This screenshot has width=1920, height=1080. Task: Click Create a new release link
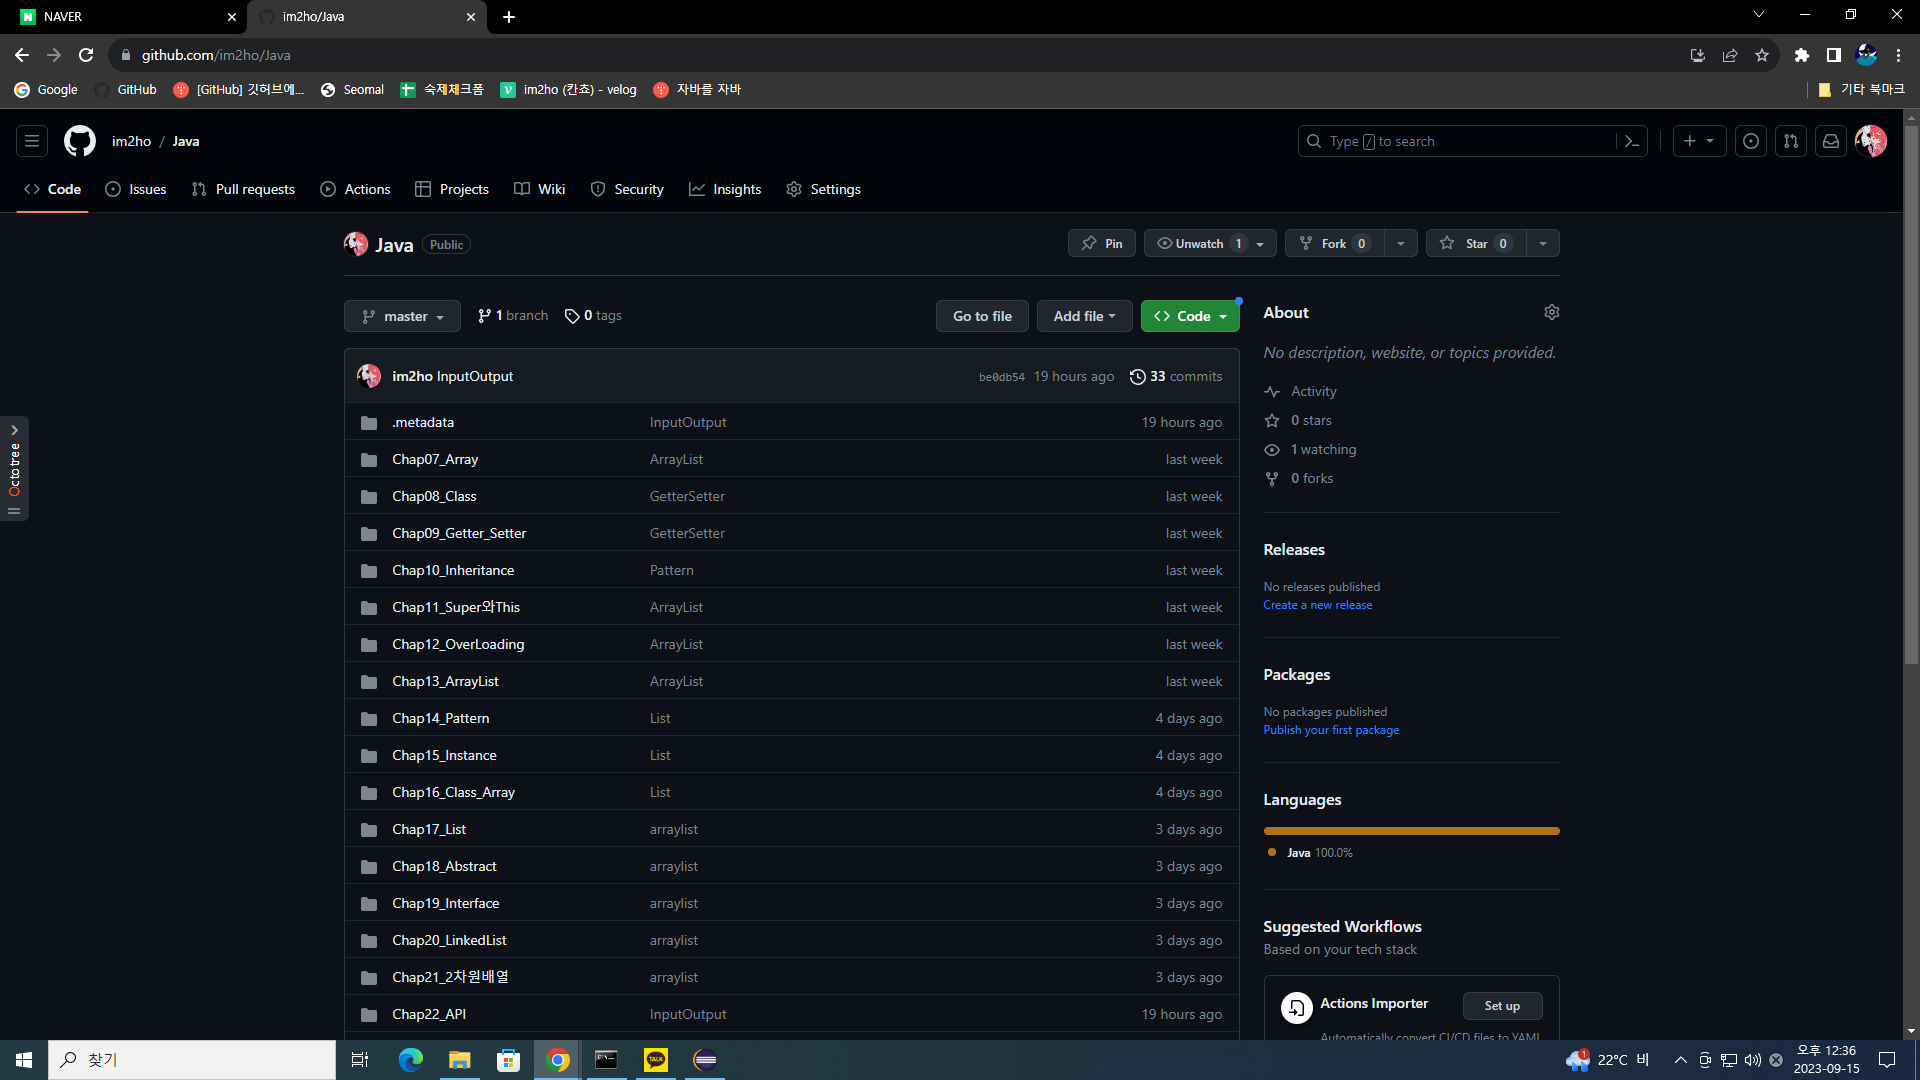(1317, 605)
